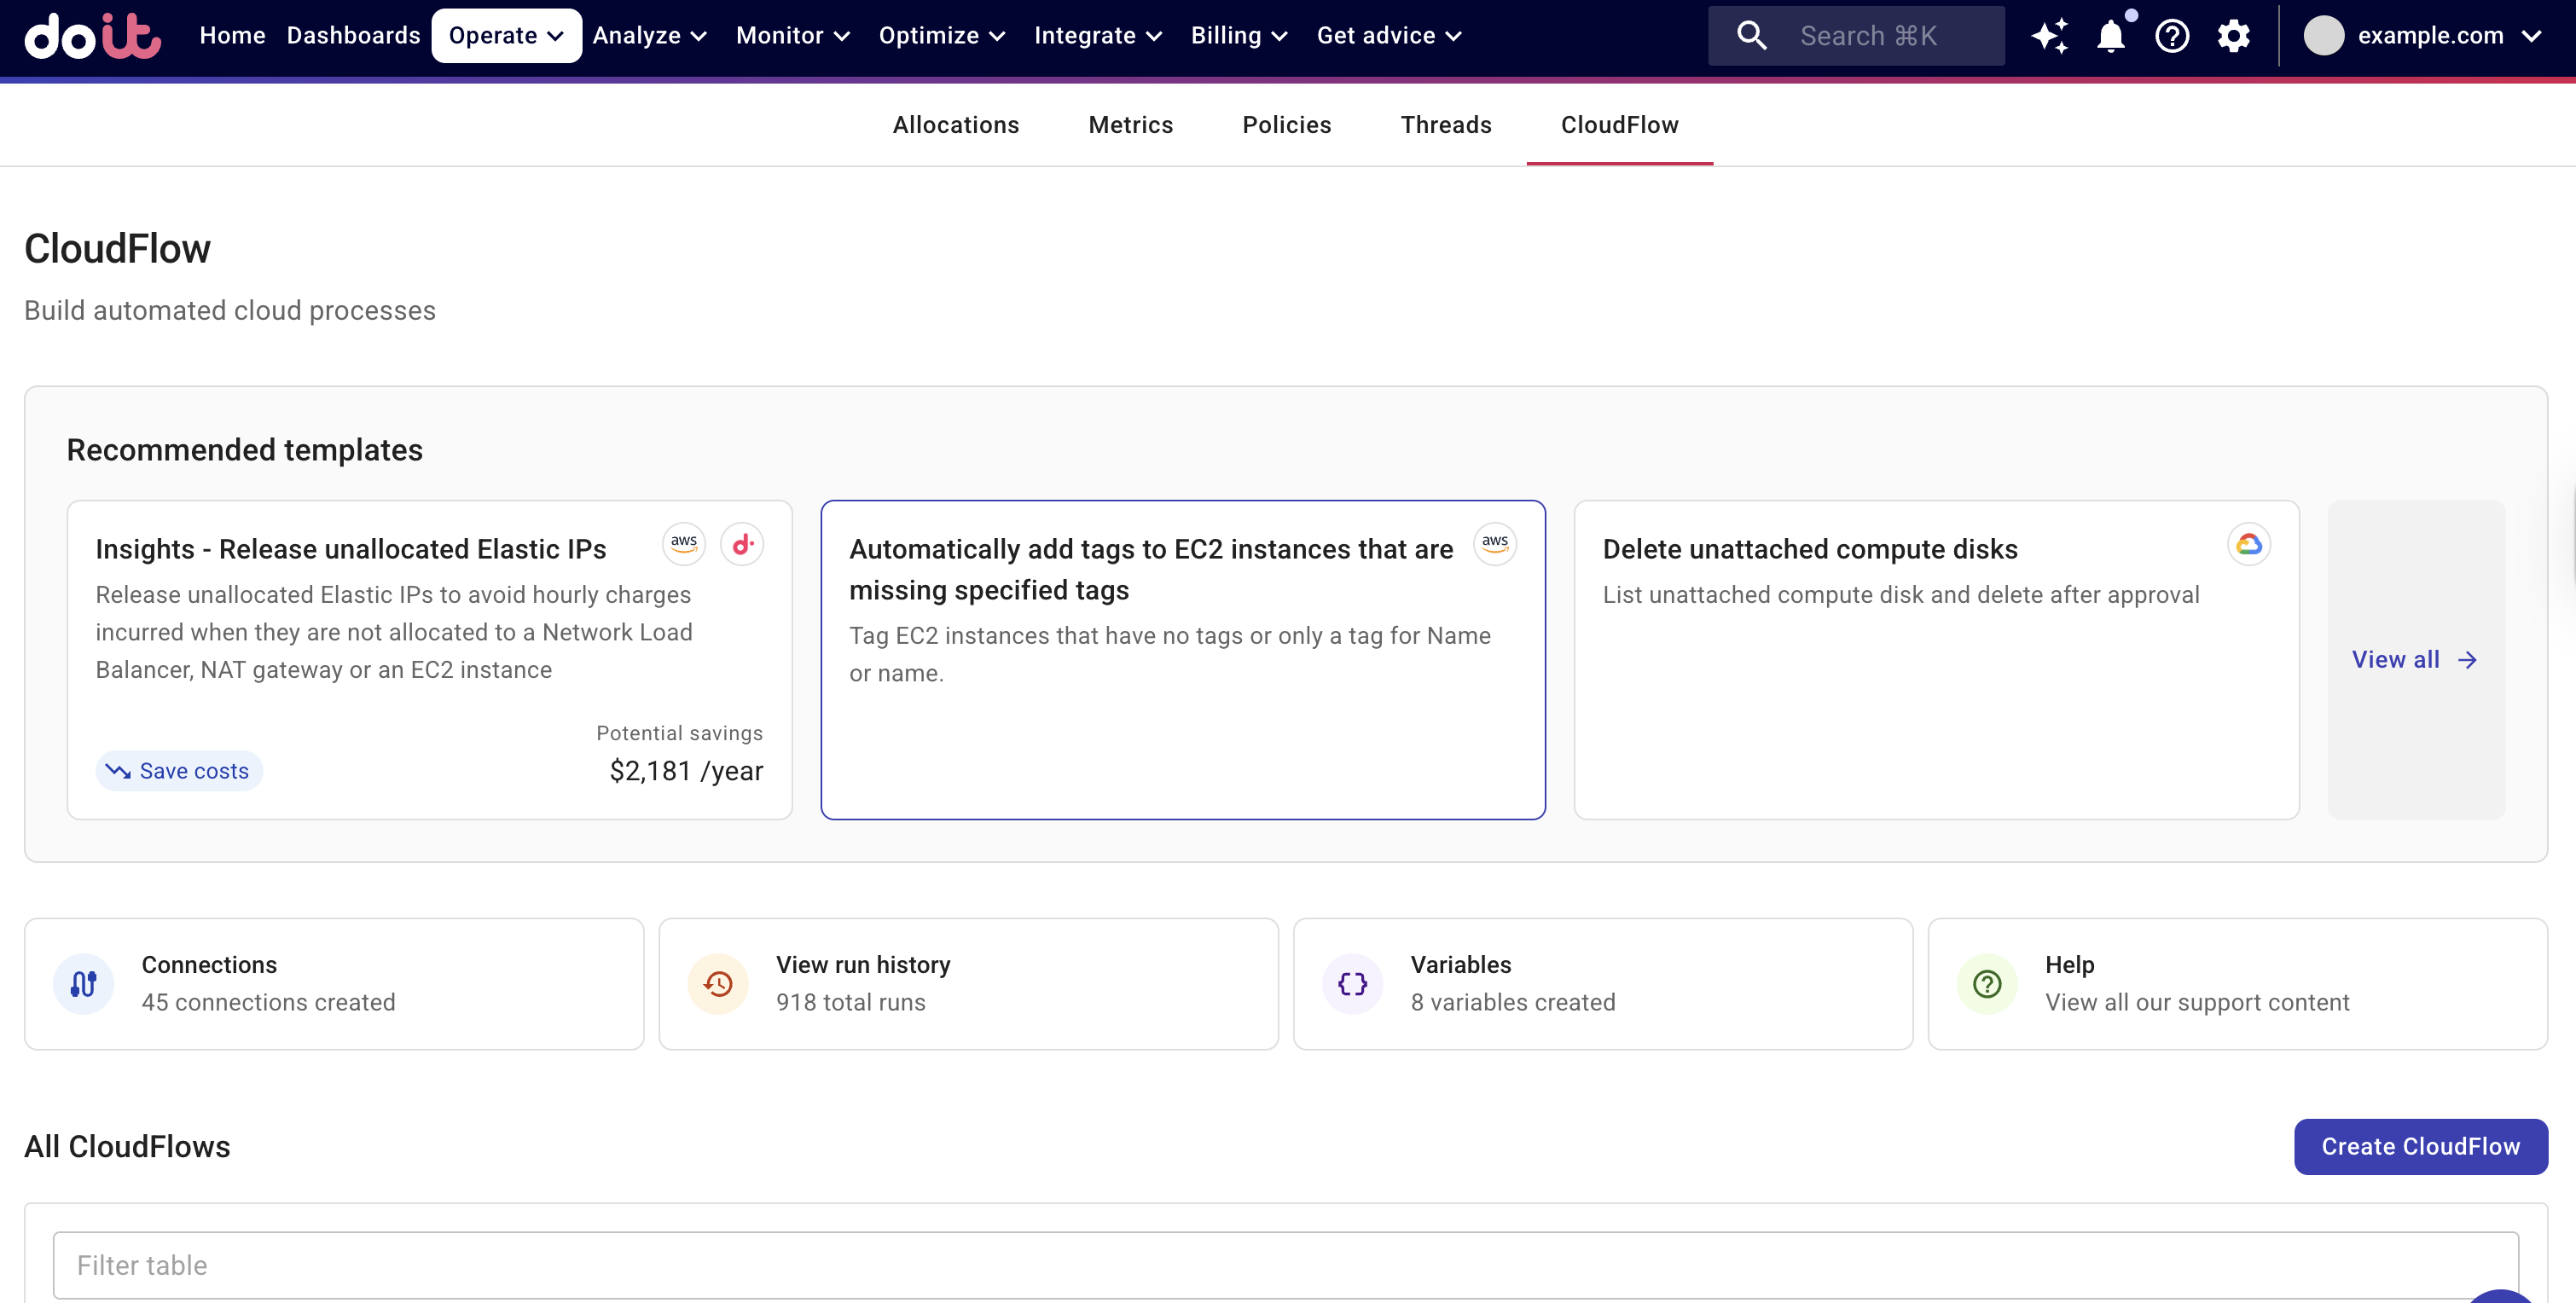Click the Create CloudFlow button
This screenshot has height=1303, width=2576.
[x=2420, y=1146]
